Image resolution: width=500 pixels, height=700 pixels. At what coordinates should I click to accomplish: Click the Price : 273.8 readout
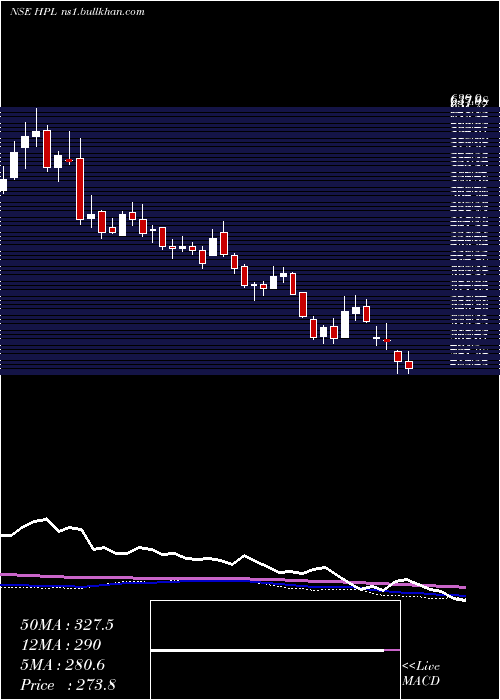[x=68, y=685]
